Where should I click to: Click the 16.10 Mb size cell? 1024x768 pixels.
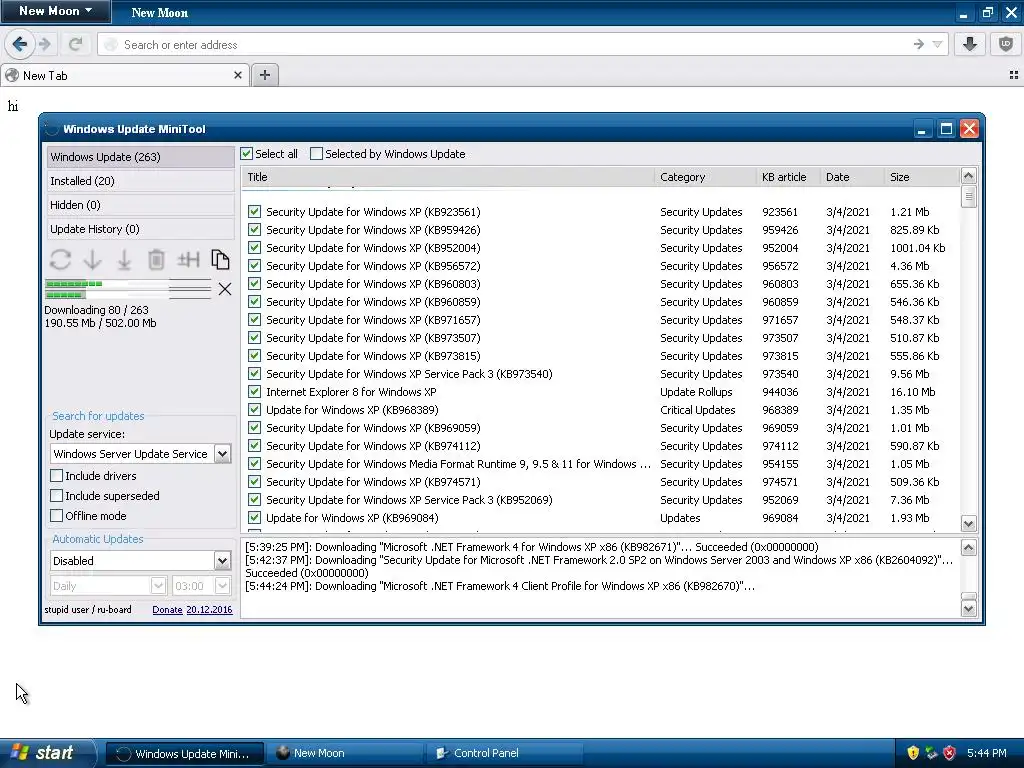pyautogui.click(x=912, y=392)
